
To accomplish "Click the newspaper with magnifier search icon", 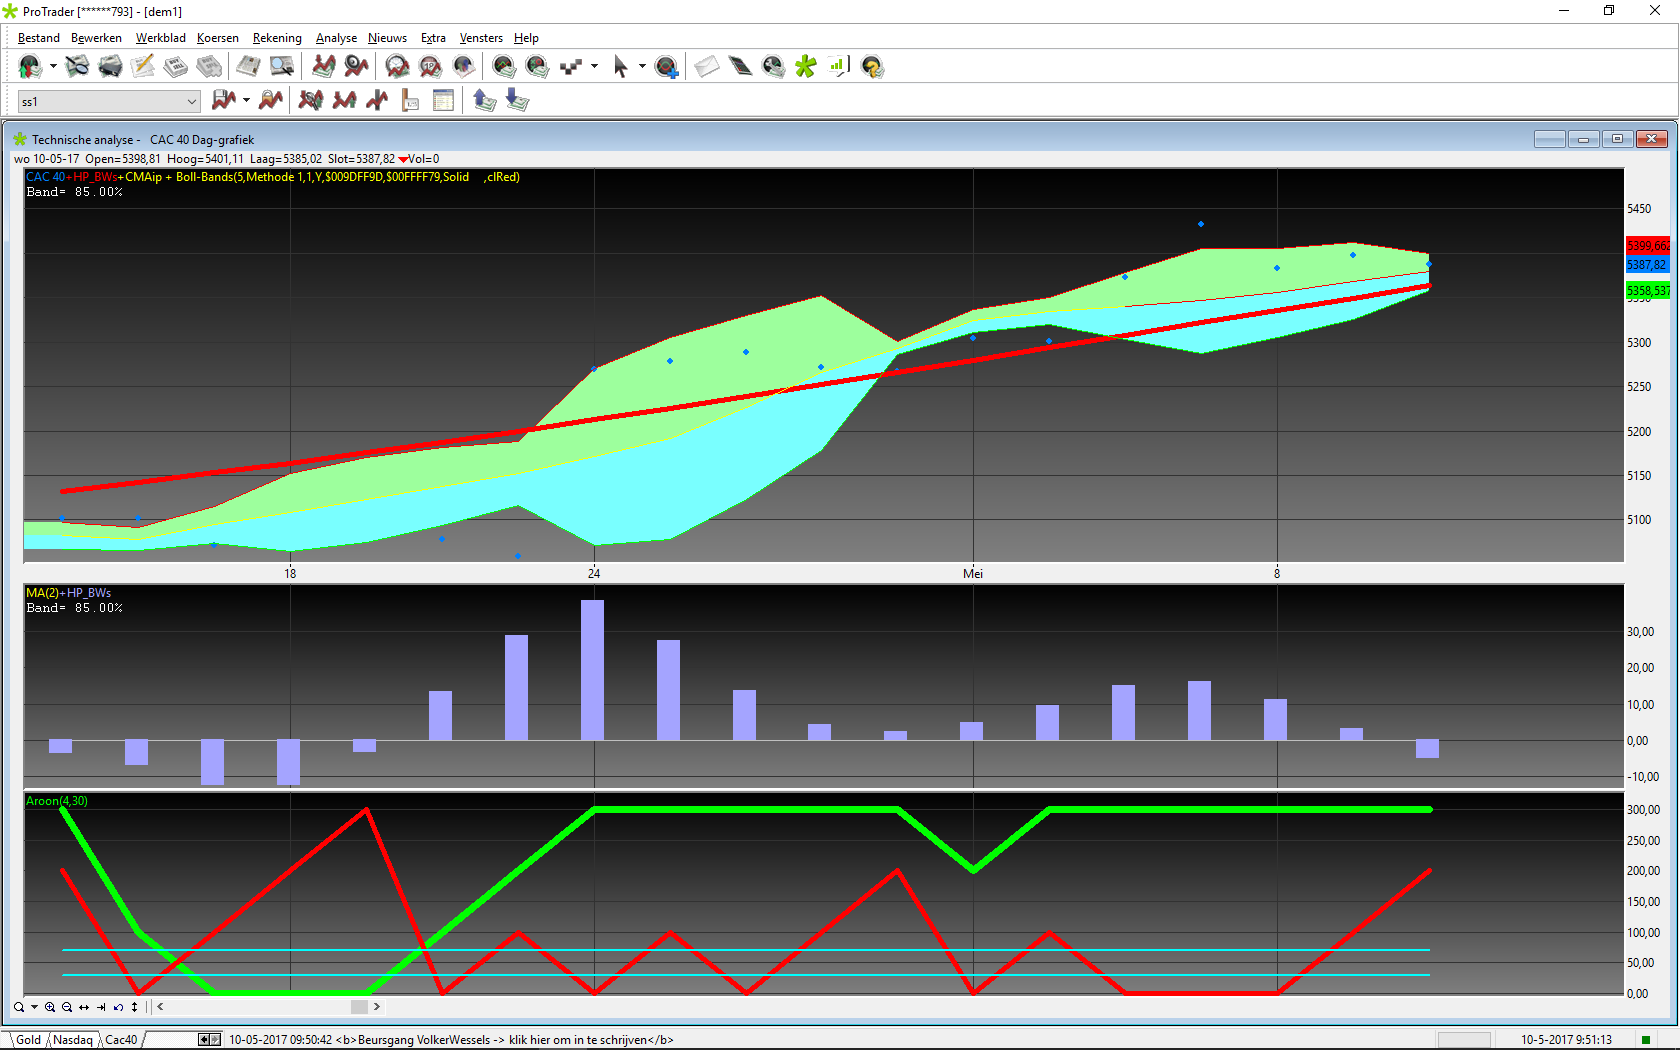I will (77, 67).
